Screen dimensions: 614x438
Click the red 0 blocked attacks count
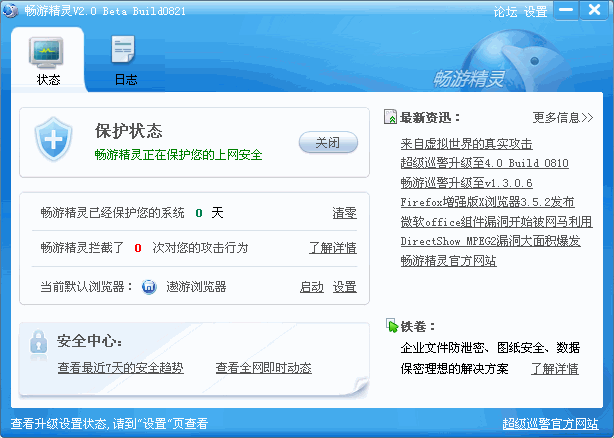138,248
